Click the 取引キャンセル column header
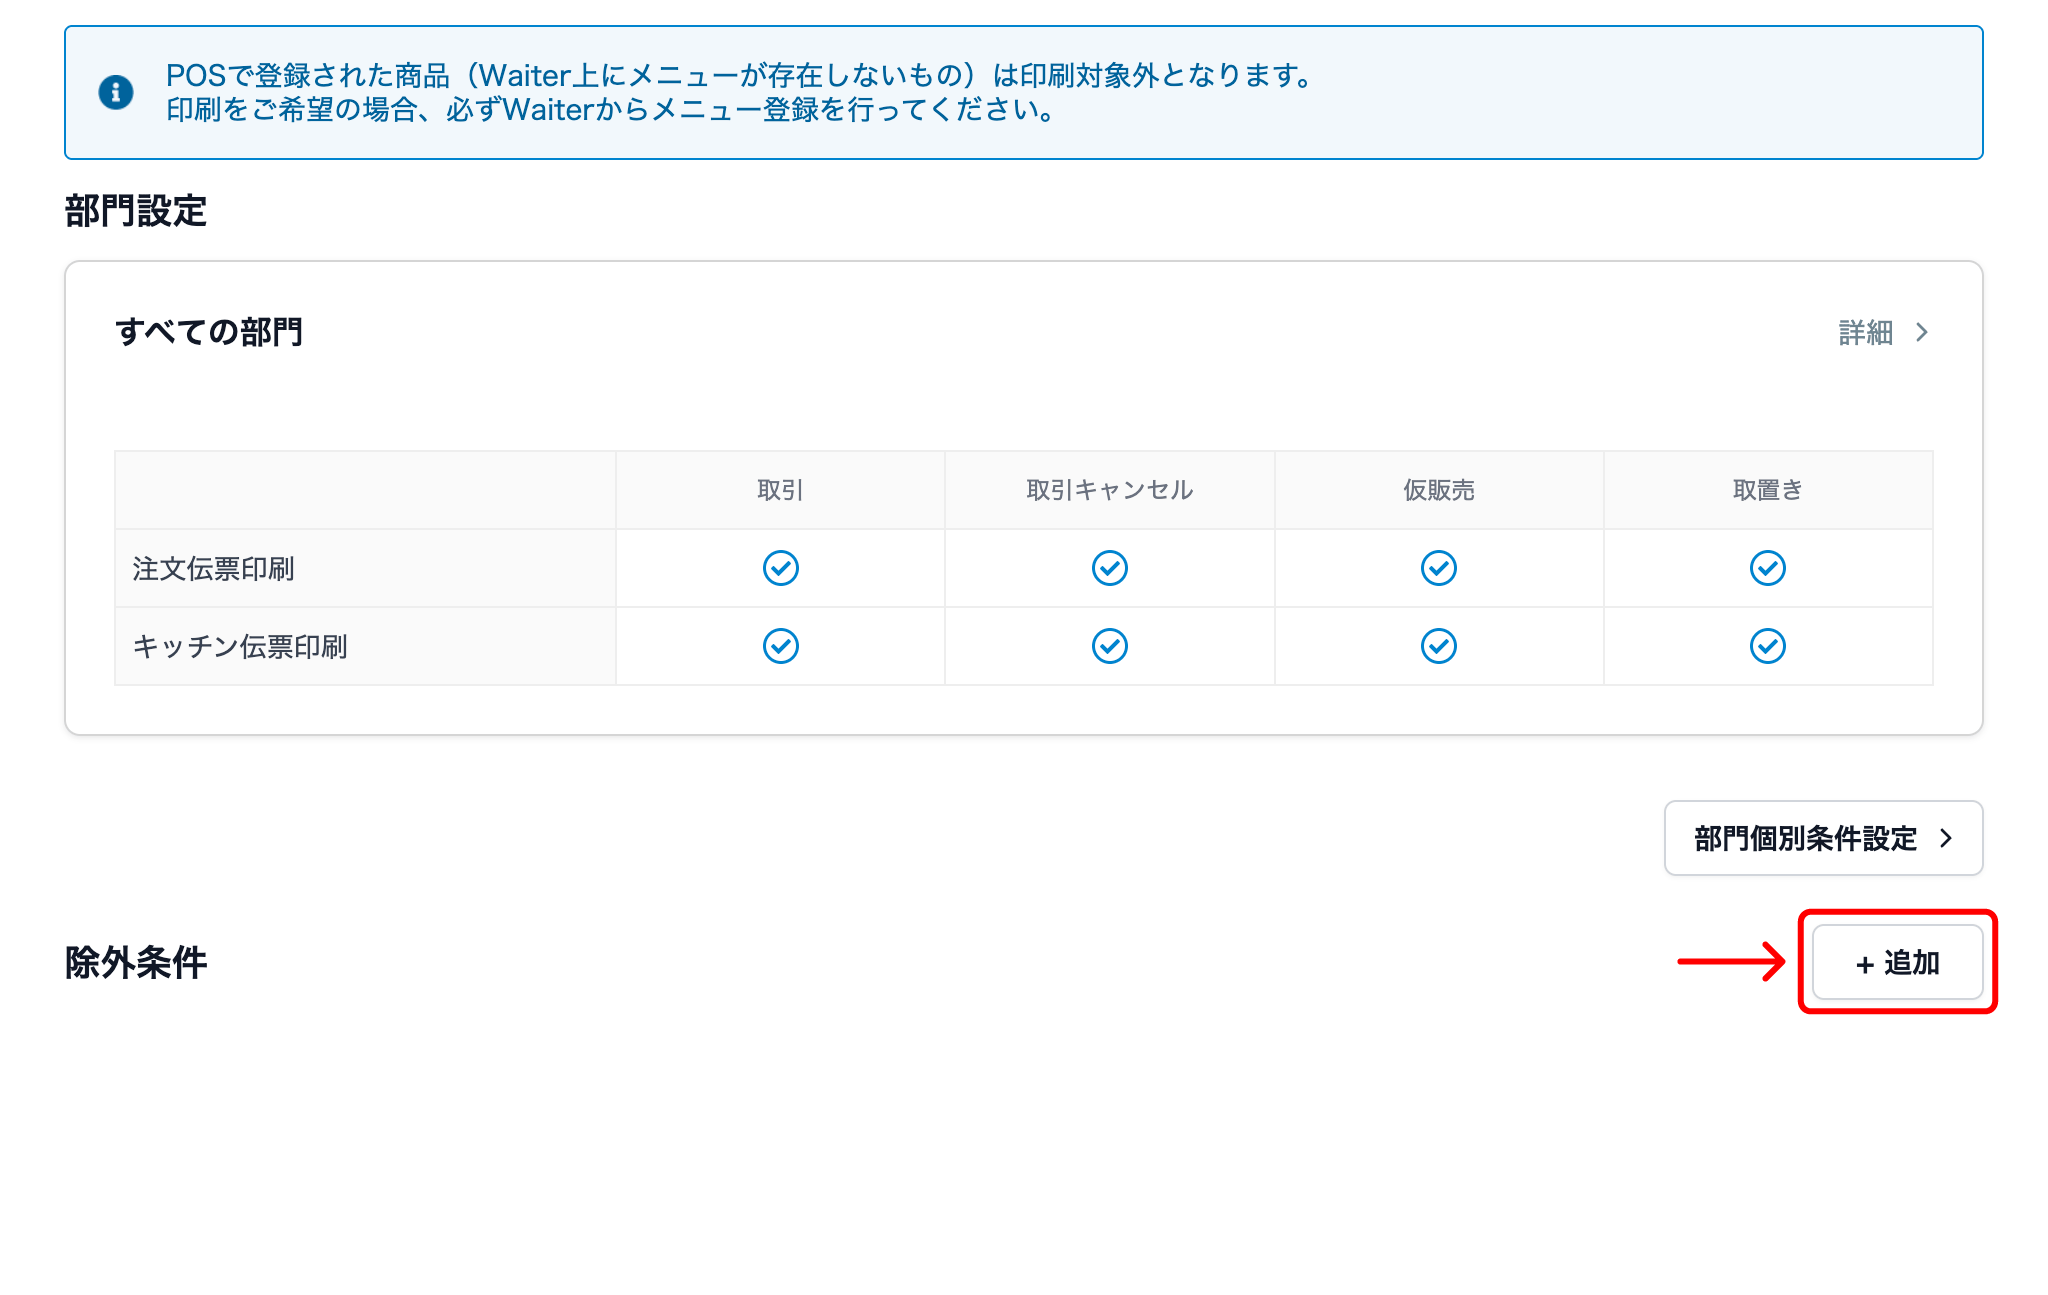Image resolution: width=2048 pixels, height=1295 pixels. coord(1109,490)
